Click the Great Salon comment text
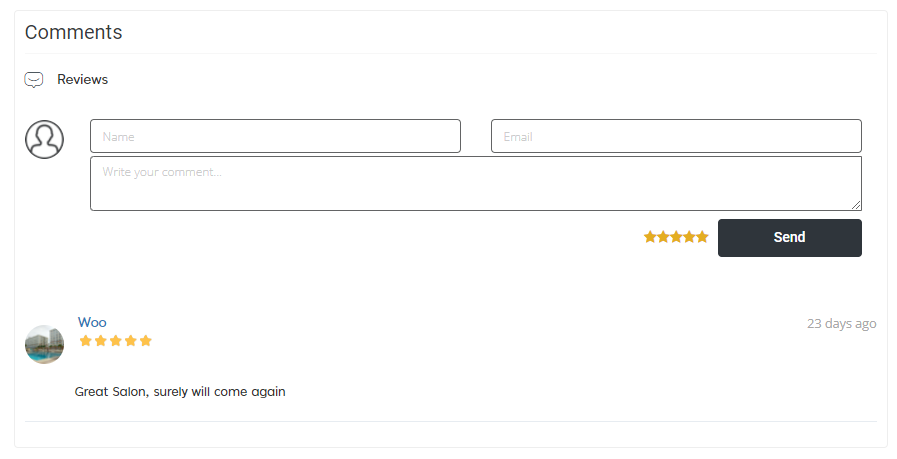897x459 pixels. [180, 392]
